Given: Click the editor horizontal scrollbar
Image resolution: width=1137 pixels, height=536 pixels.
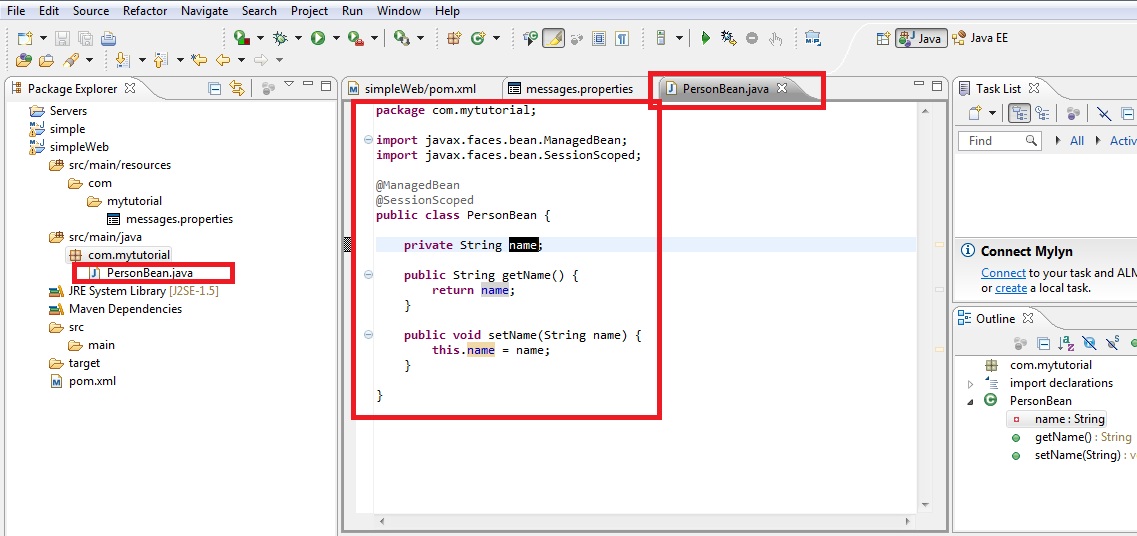Looking at the screenshot, I should [645, 521].
